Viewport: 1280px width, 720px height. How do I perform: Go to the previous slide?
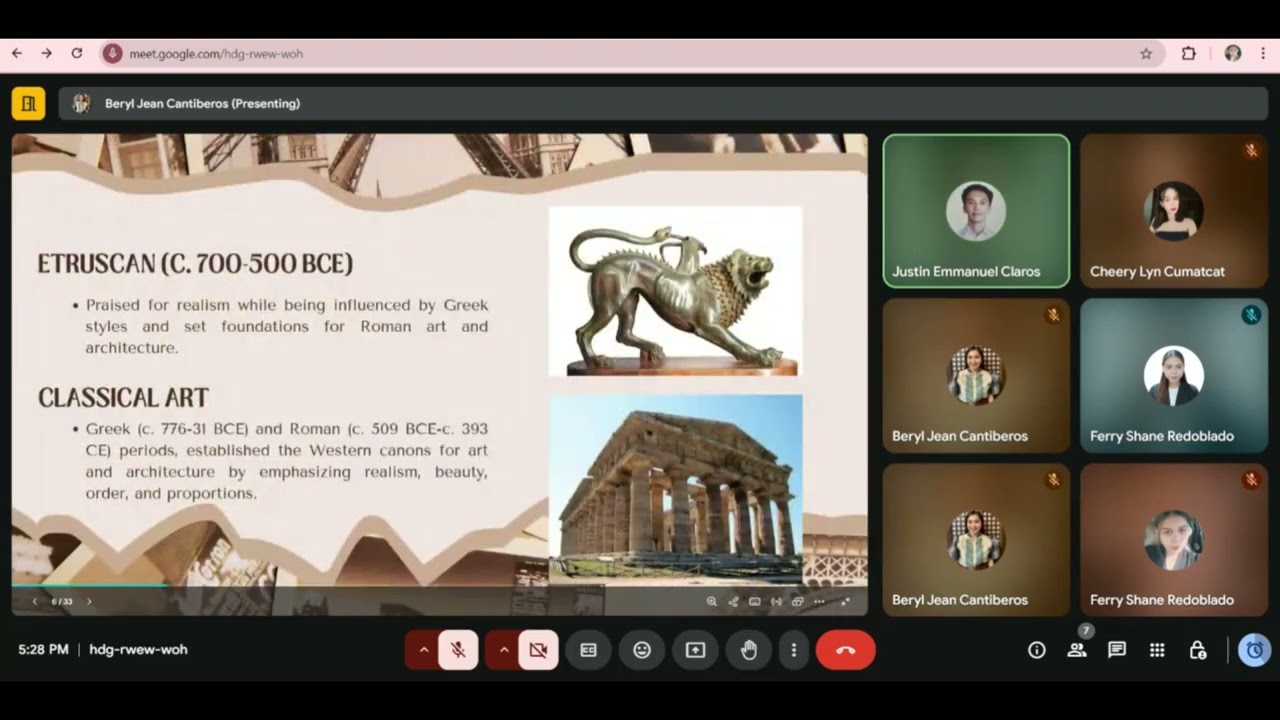point(35,601)
